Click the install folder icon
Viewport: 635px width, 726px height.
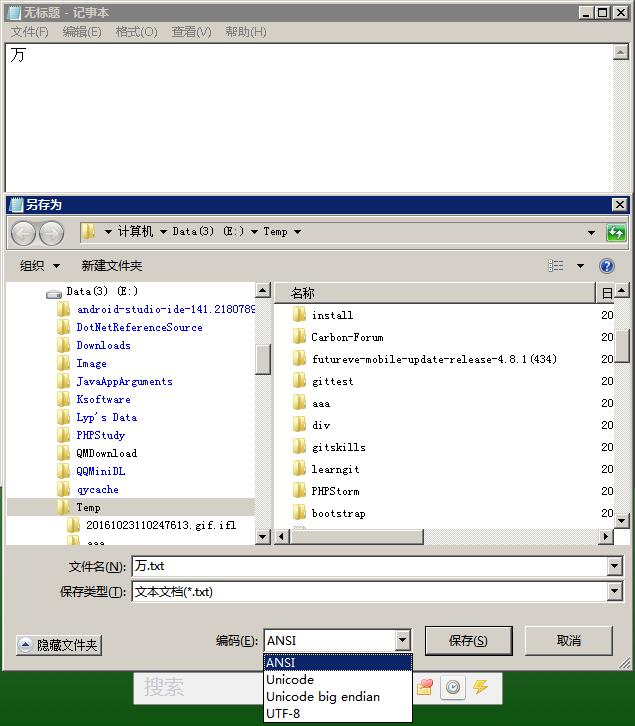300,315
